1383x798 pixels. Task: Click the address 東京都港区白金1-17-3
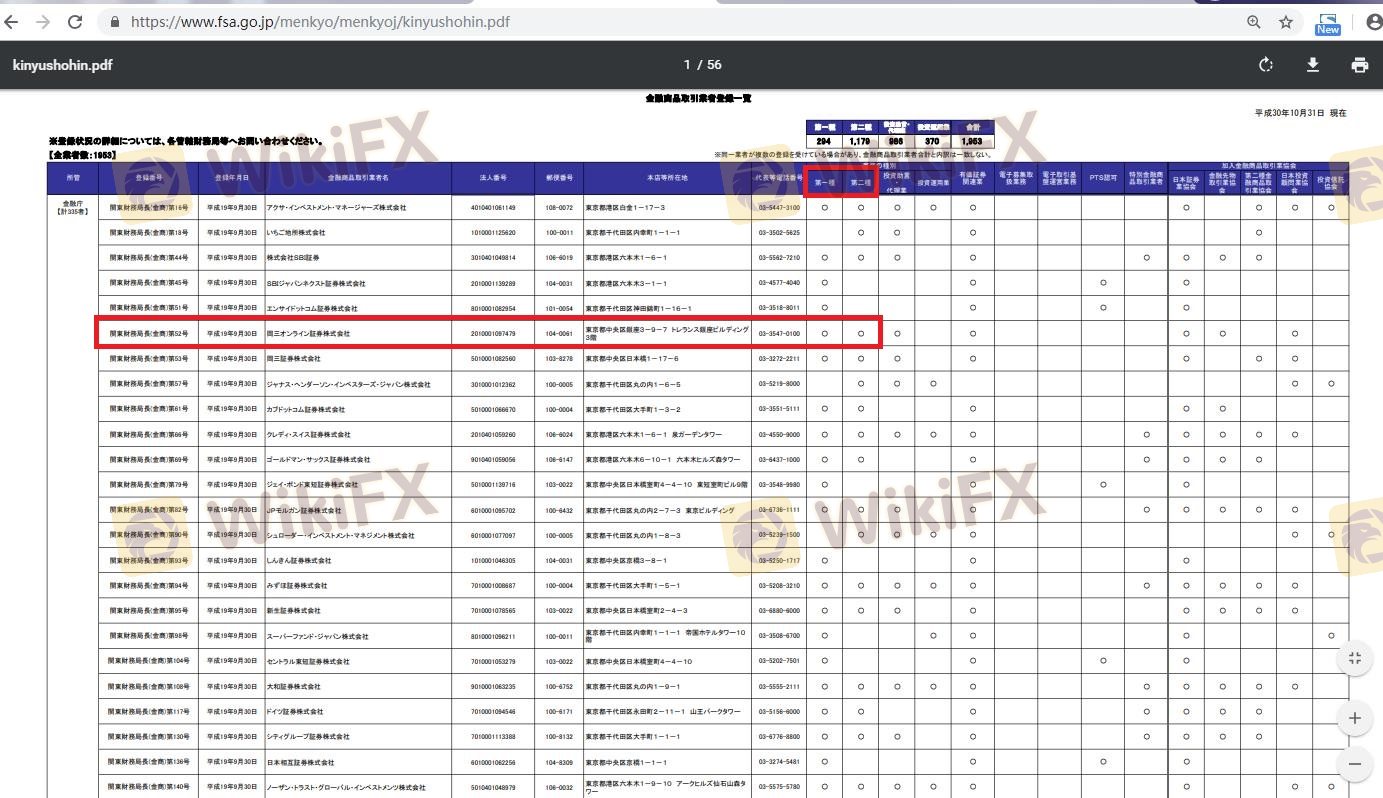625,208
